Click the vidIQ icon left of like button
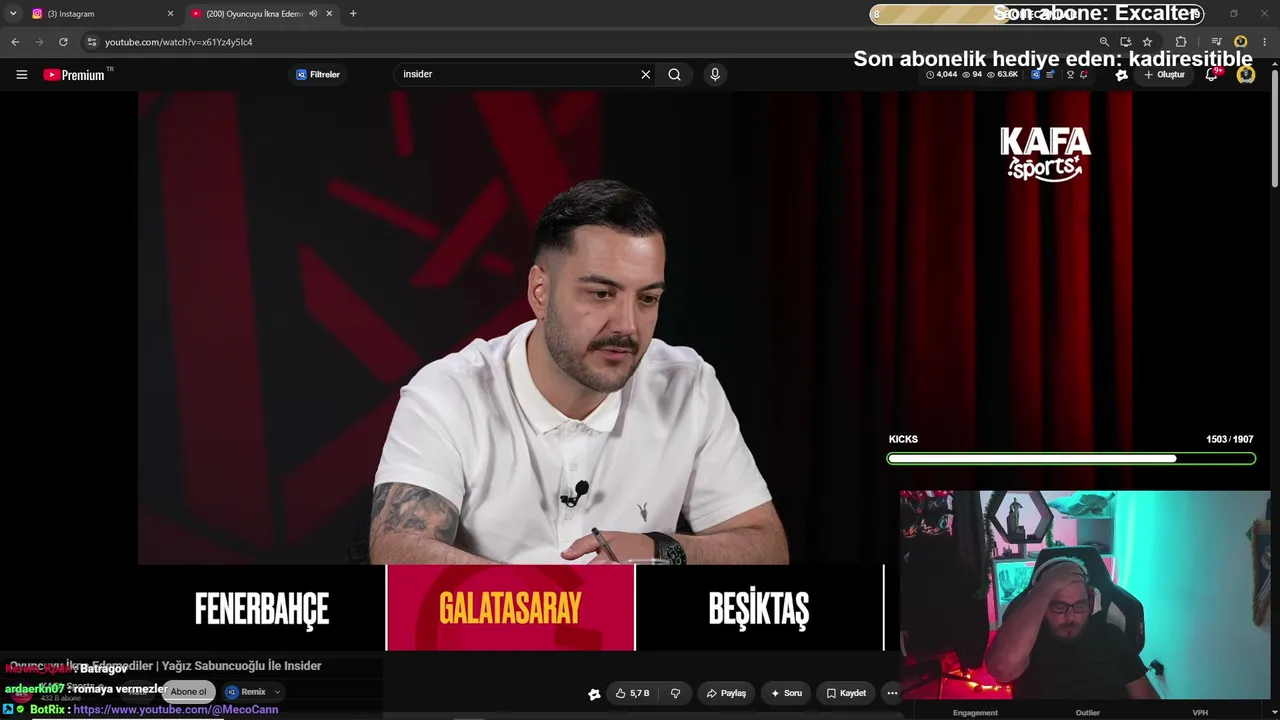Screen dimensions: 1280x720 click(594, 694)
